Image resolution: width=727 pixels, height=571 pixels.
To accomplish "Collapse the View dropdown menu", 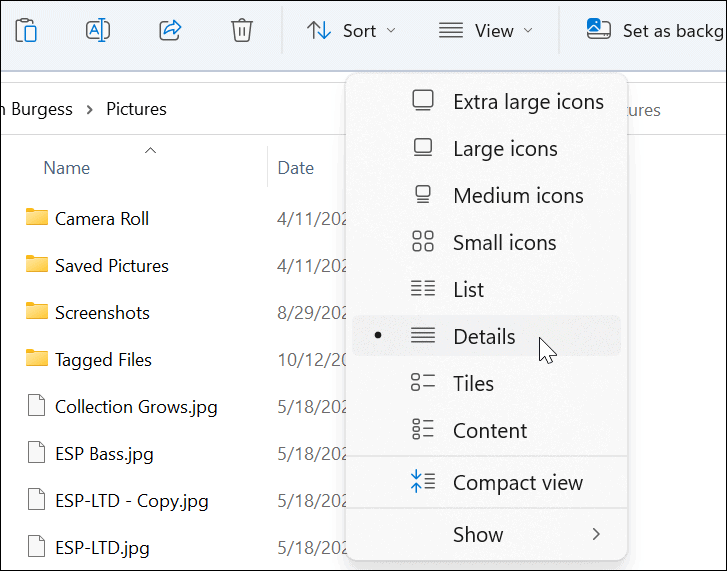I will point(486,31).
